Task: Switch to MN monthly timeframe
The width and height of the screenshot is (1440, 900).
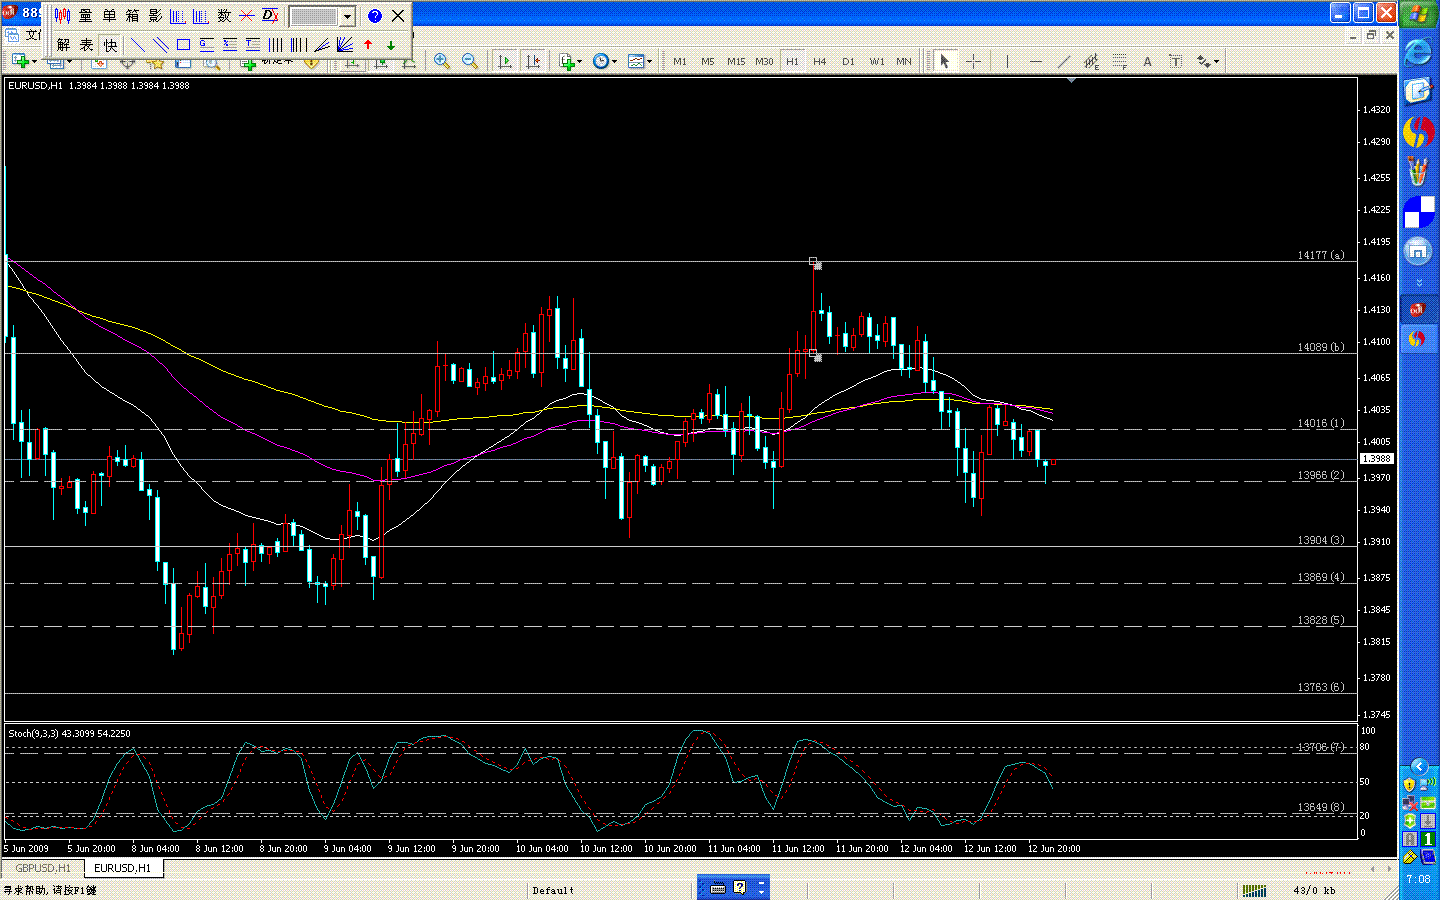Action: [x=904, y=61]
